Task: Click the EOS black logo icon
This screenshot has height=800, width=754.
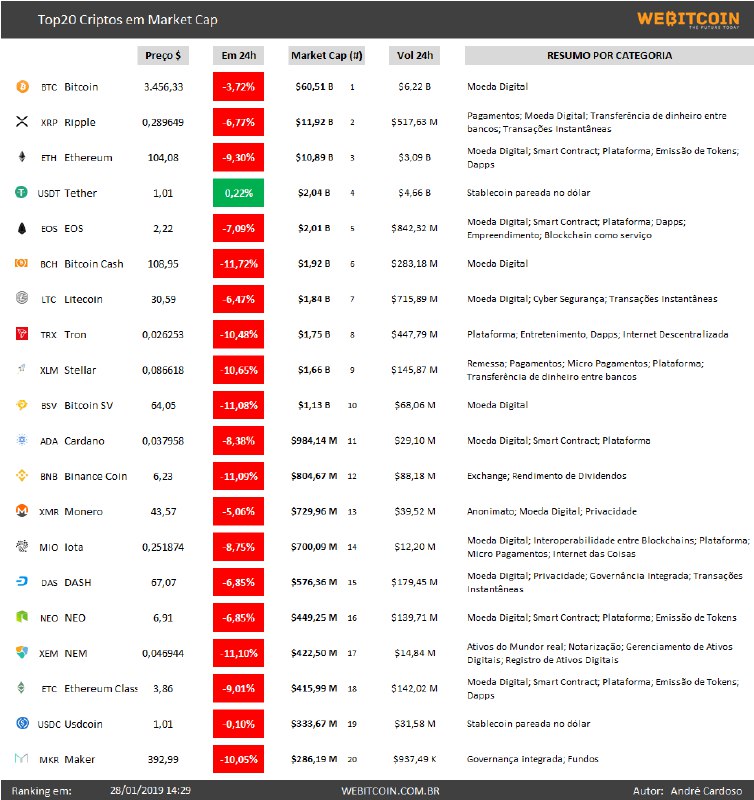Action: (x=22, y=228)
